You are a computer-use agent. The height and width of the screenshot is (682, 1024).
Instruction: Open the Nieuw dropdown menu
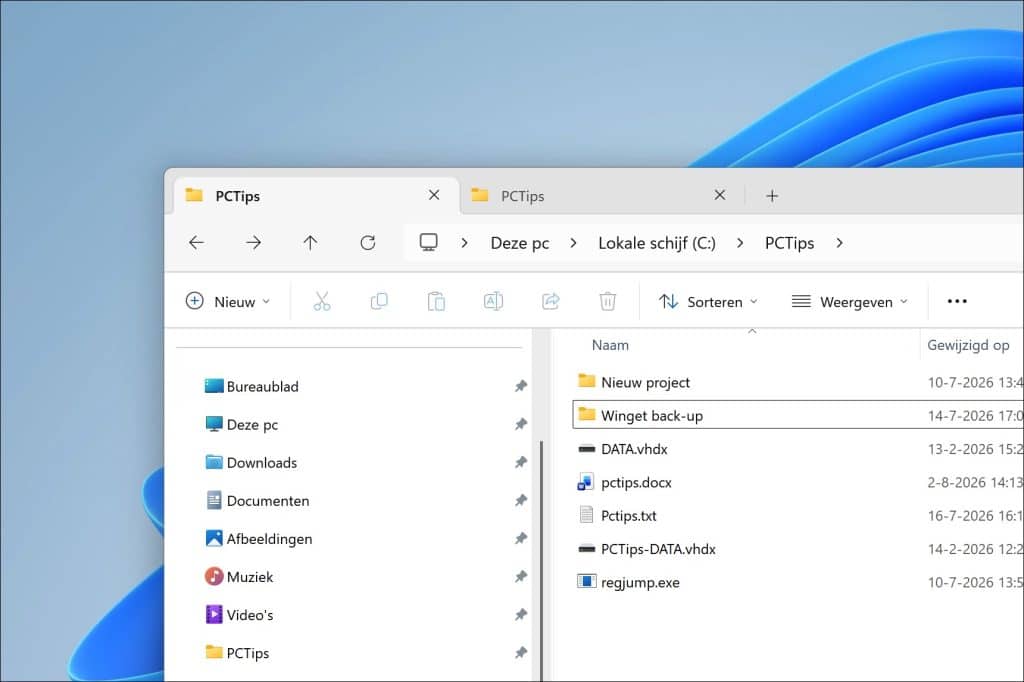tap(228, 301)
